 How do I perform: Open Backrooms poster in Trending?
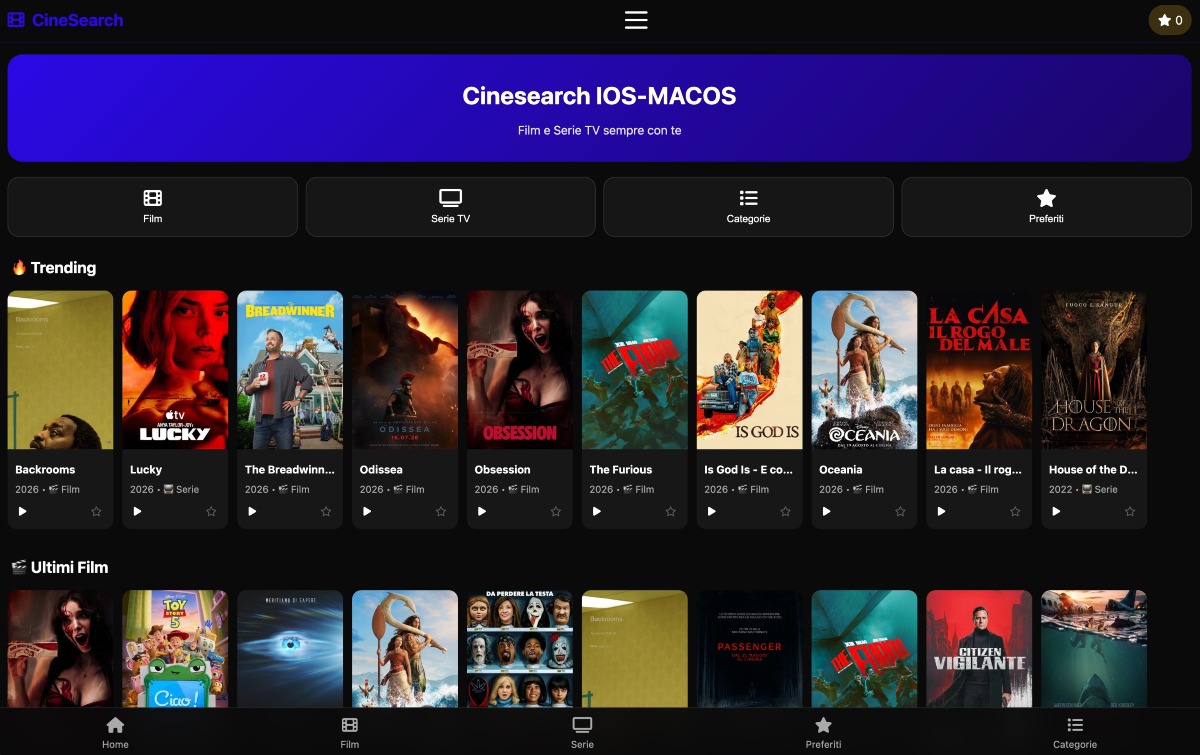60,370
